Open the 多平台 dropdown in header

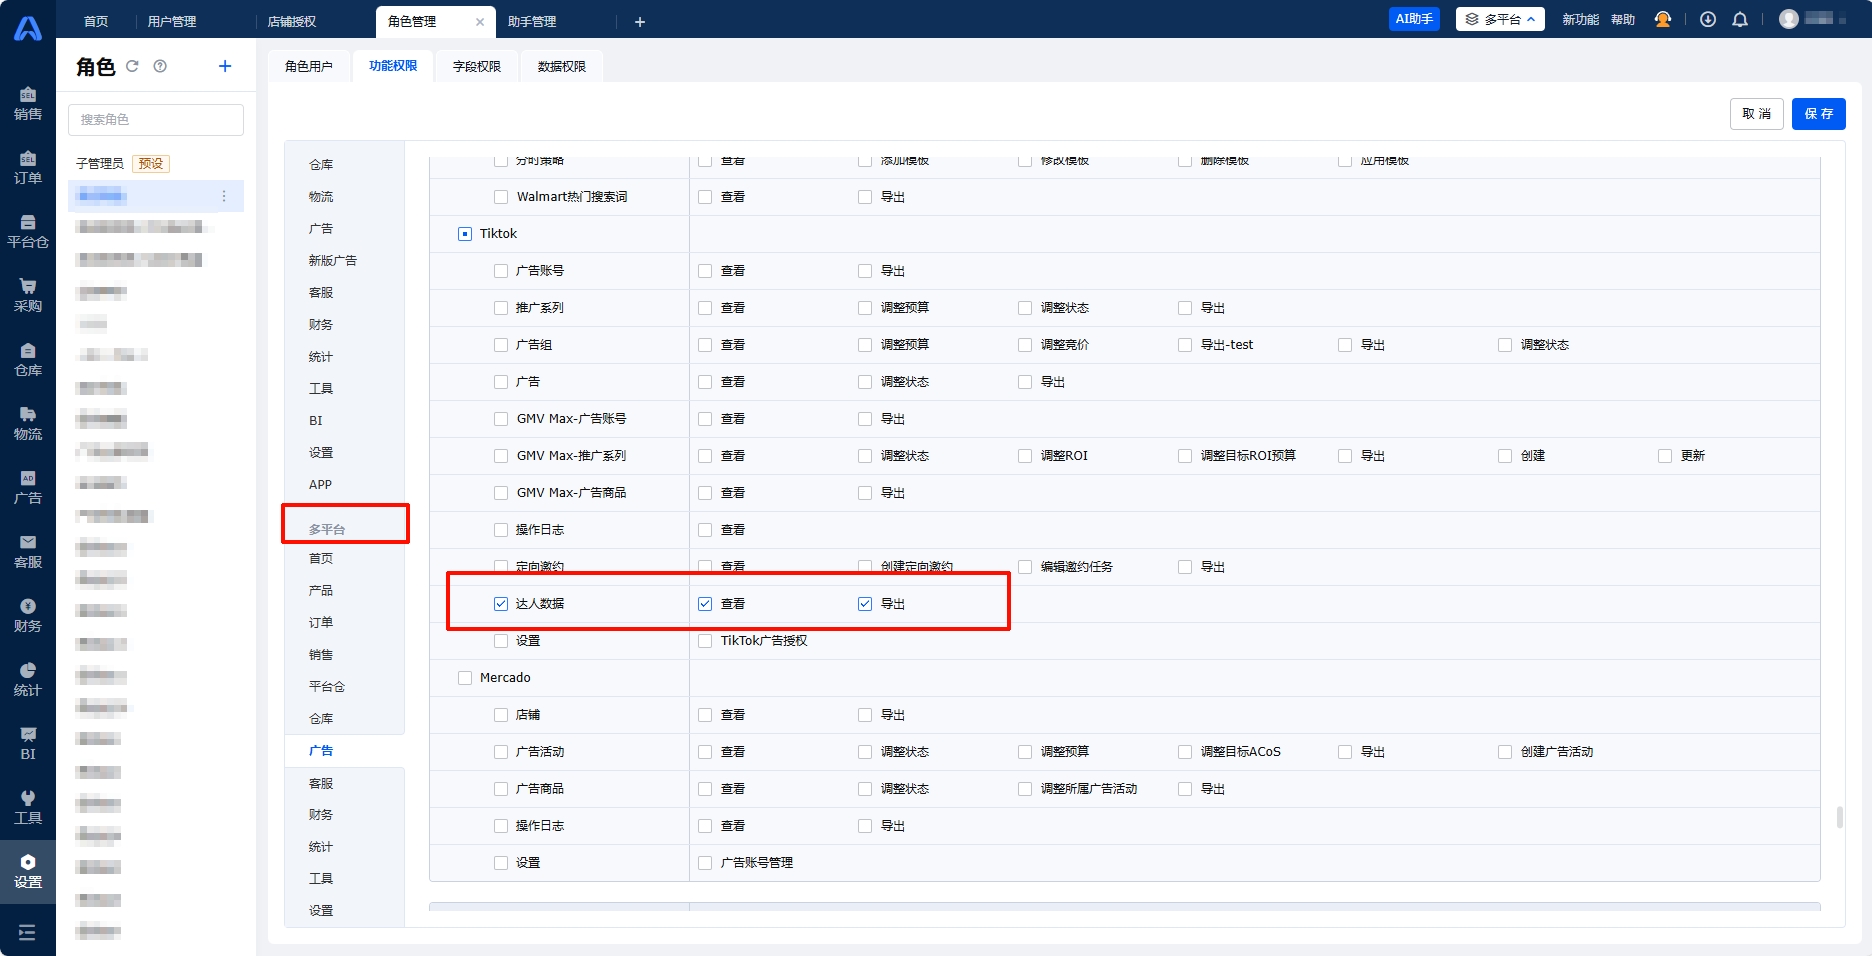pyautogui.click(x=1500, y=20)
